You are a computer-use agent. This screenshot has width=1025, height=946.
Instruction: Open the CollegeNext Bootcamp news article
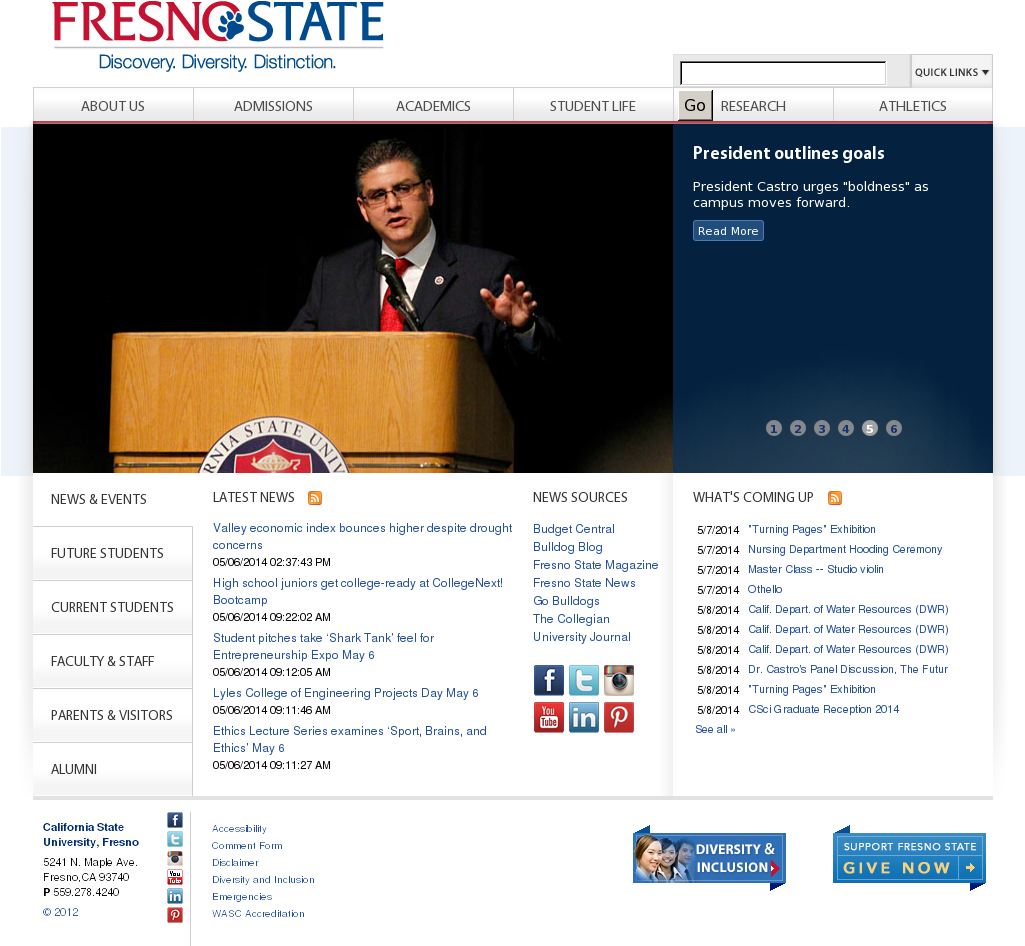tap(358, 591)
